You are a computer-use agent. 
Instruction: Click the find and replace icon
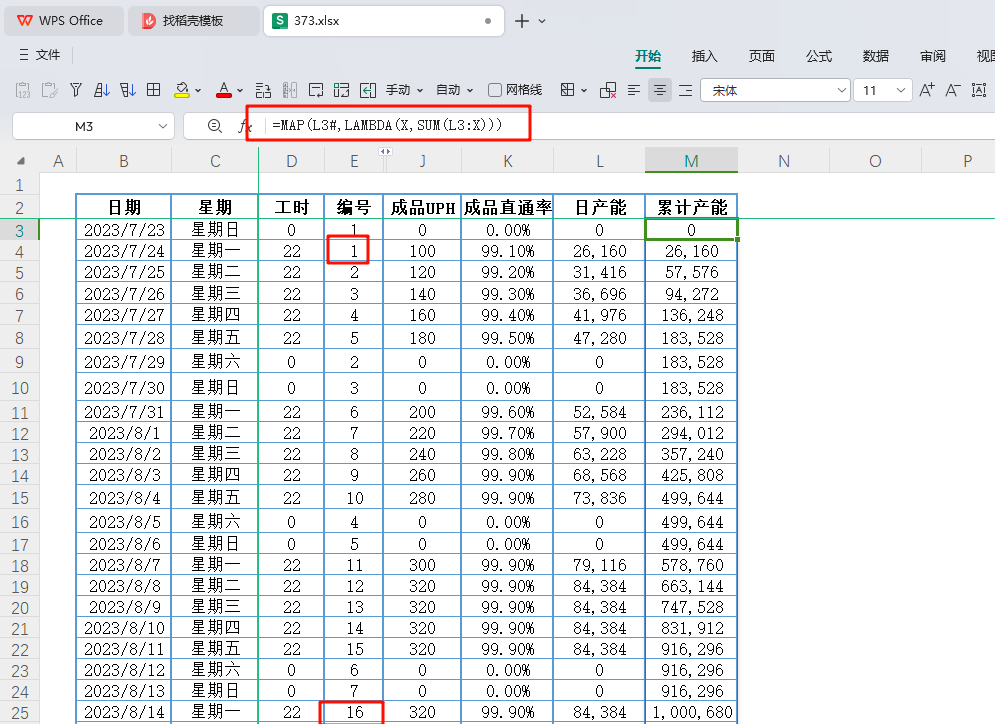[x=263, y=90]
